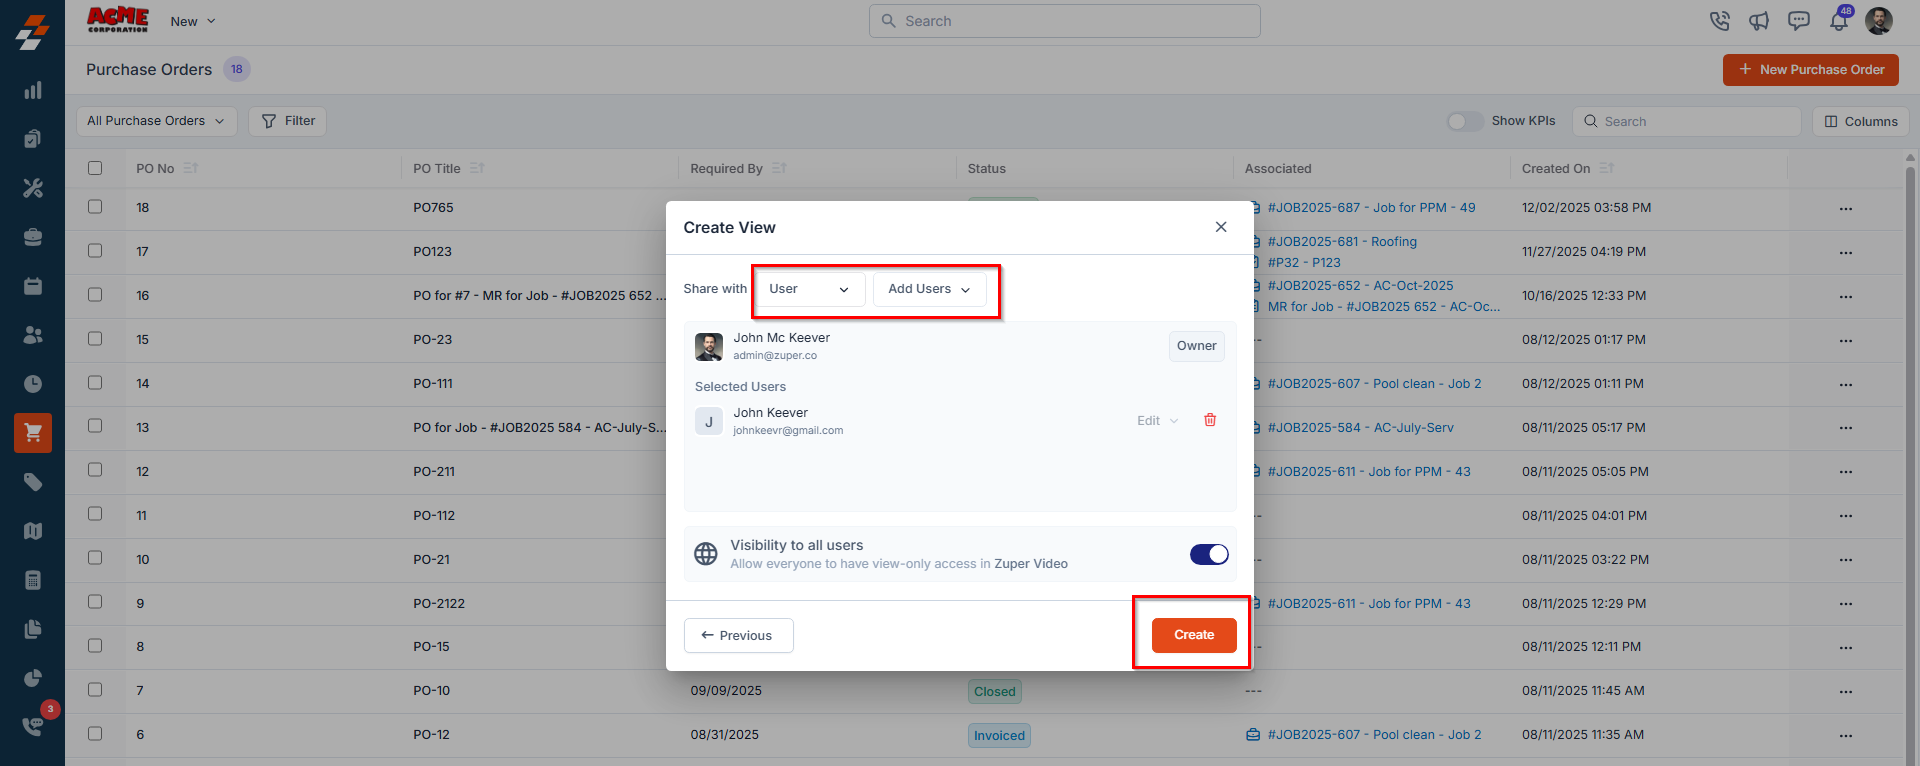Image resolution: width=1920 pixels, height=766 pixels.
Task: Open the crossed tools sidebar icon
Action: click(x=33, y=188)
